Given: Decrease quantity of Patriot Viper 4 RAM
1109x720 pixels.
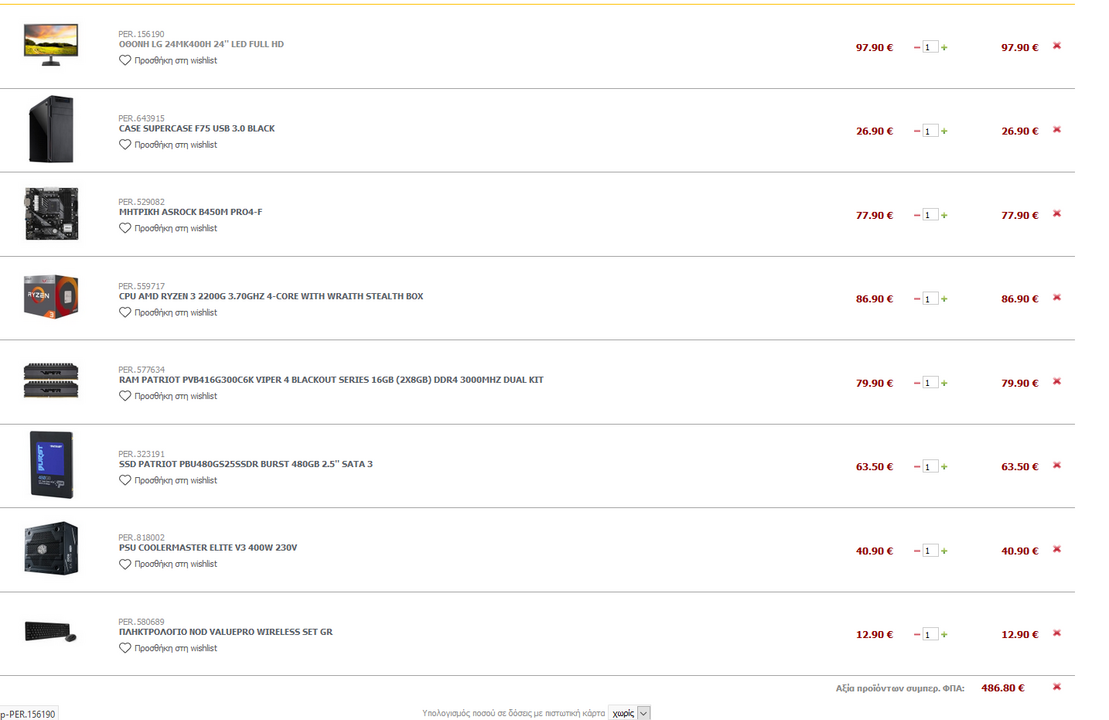Looking at the screenshot, I should pyautogui.click(x=917, y=383).
